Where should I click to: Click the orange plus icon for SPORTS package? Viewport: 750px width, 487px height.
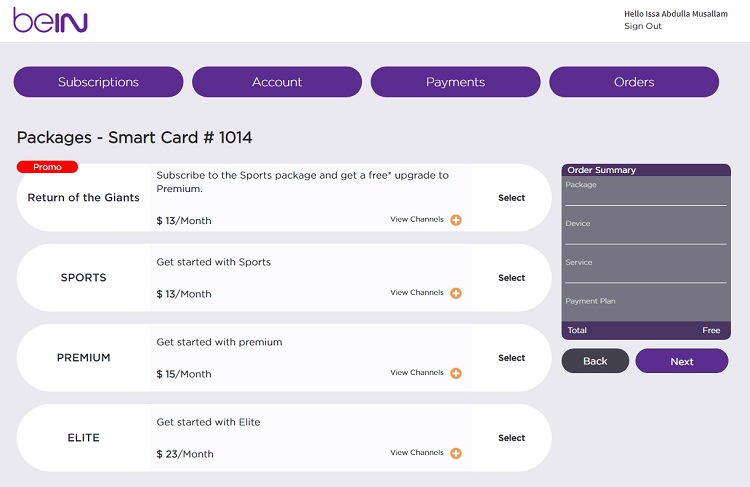[x=456, y=293]
